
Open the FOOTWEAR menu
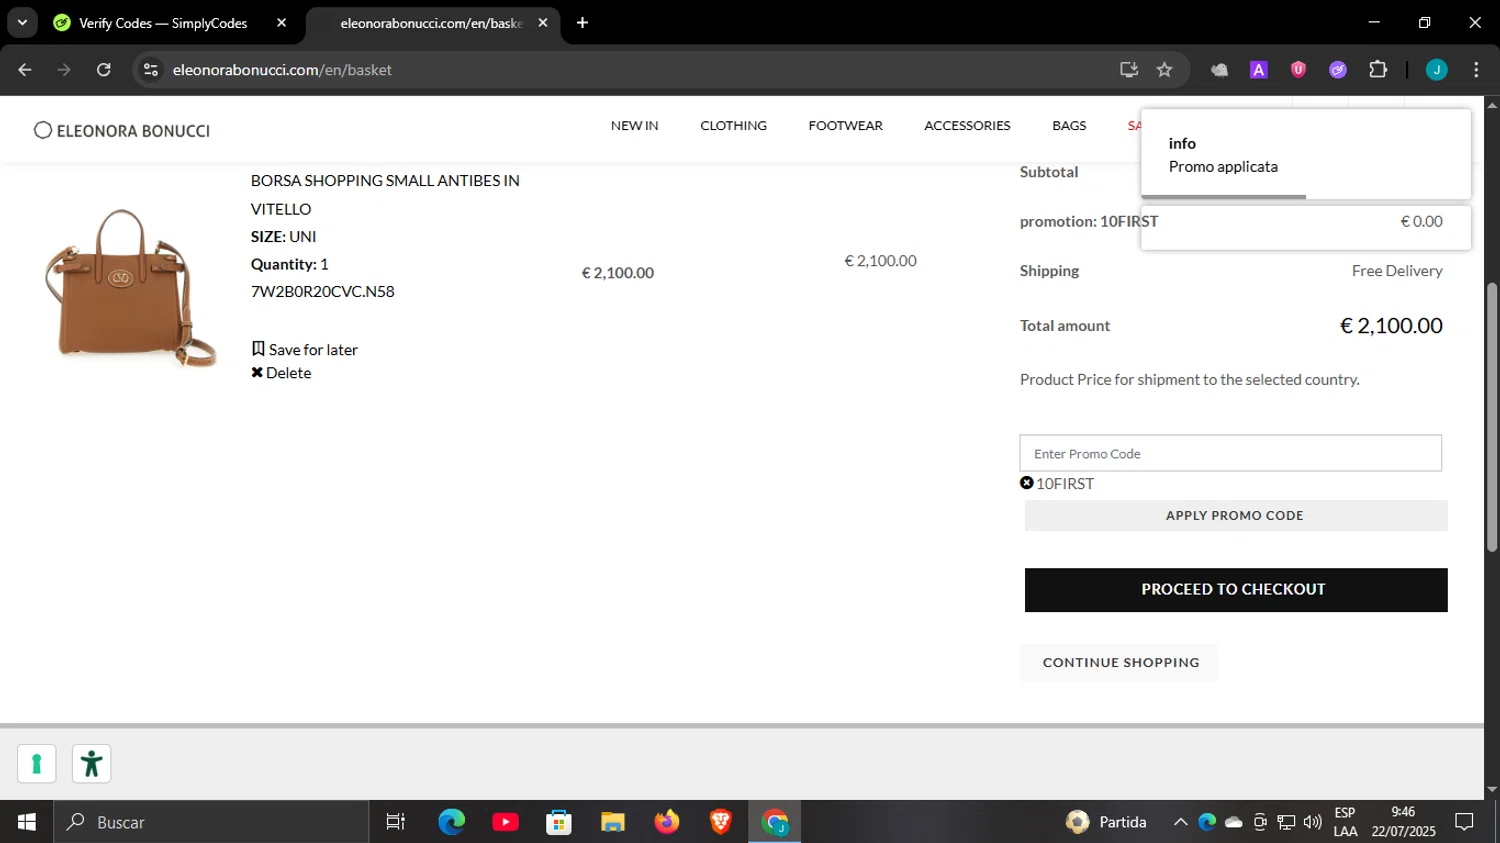(x=845, y=126)
